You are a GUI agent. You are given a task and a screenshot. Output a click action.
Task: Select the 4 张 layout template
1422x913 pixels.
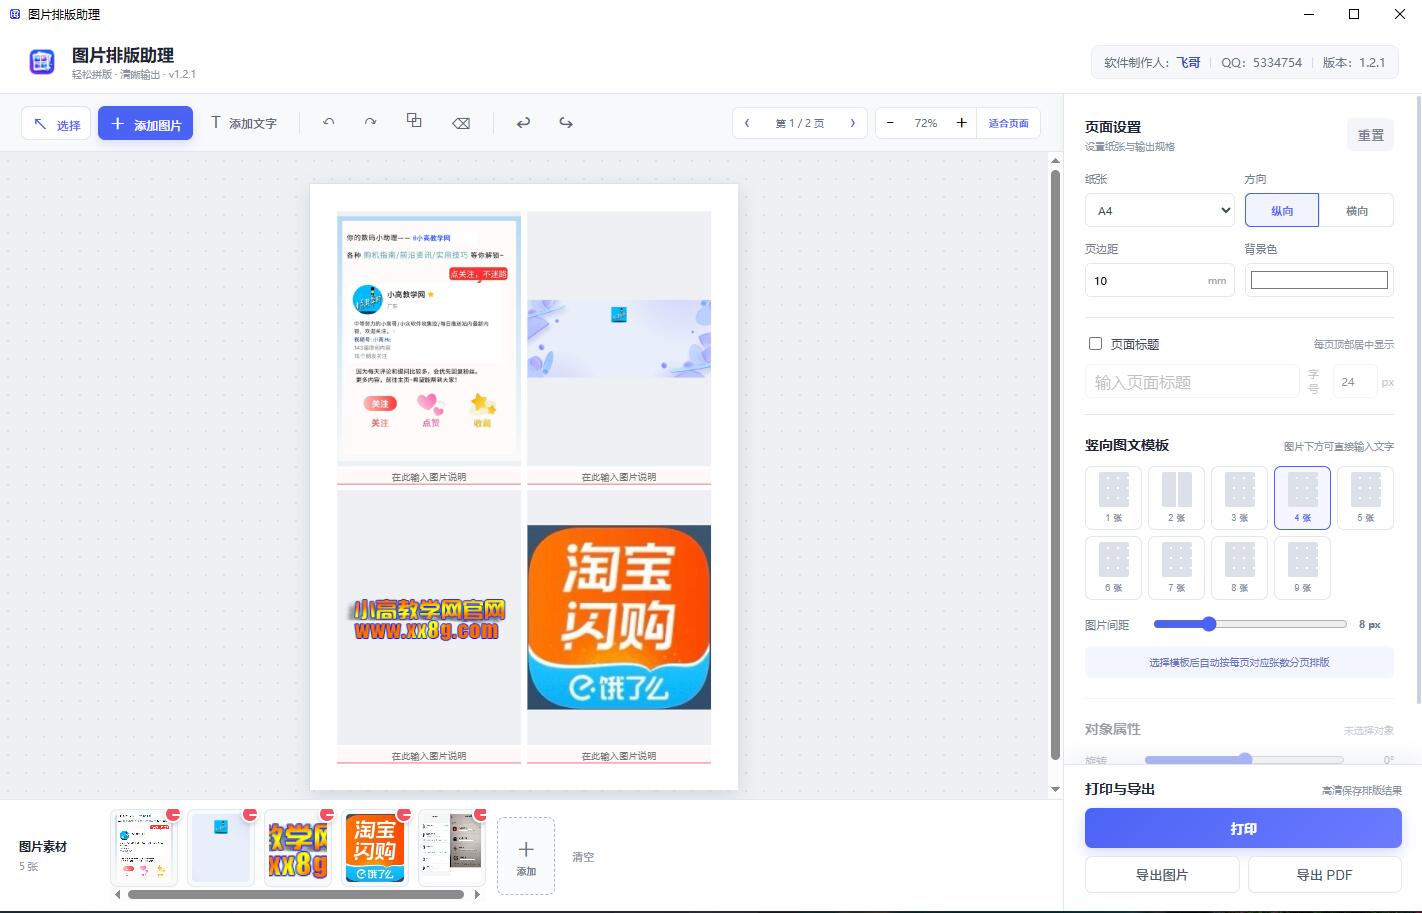pyautogui.click(x=1302, y=497)
